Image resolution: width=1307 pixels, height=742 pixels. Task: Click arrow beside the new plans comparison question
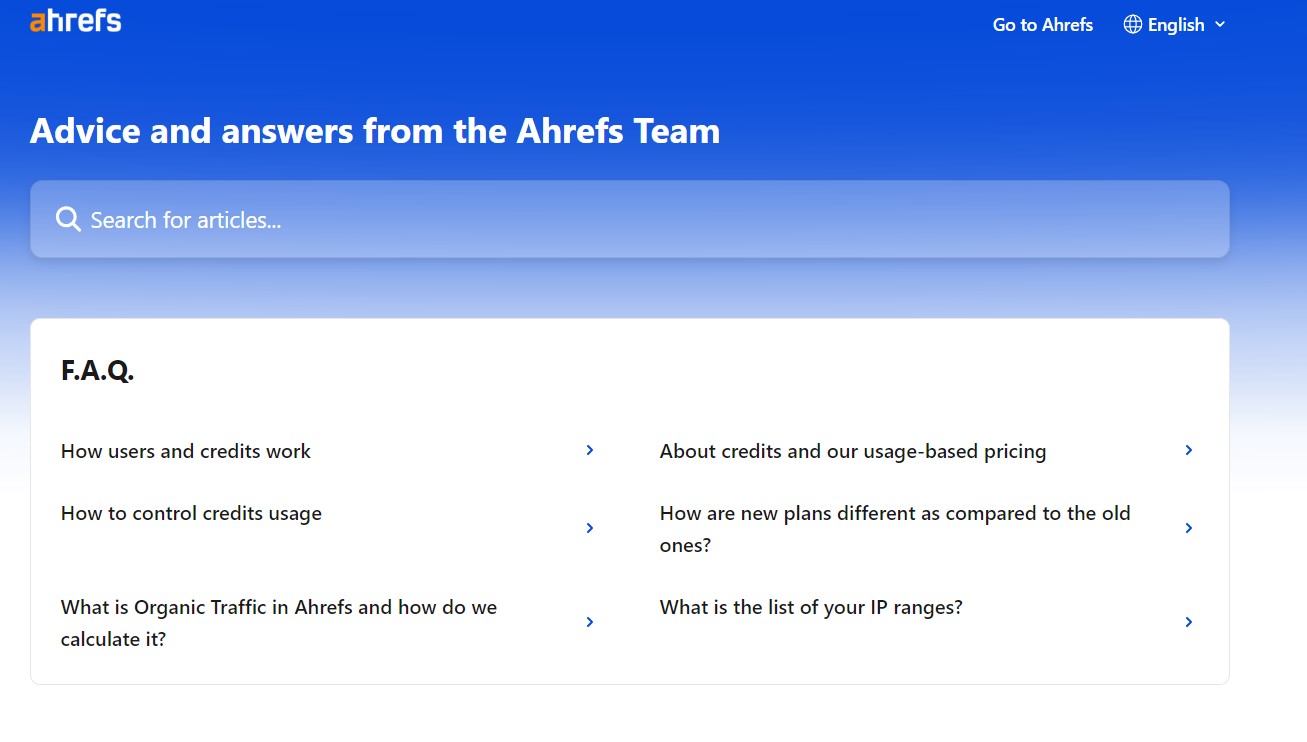(x=1189, y=528)
